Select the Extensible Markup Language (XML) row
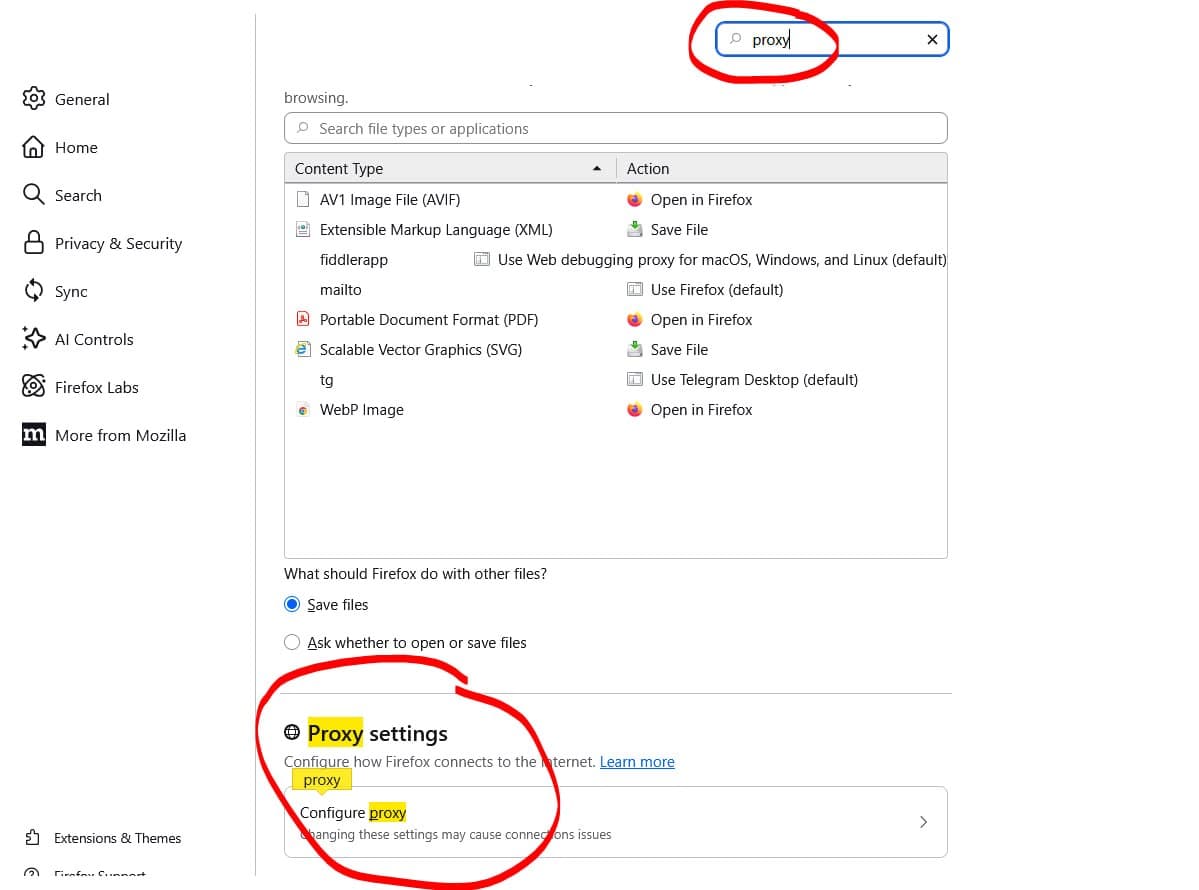Image resolution: width=1199 pixels, height=890 pixels. (x=616, y=229)
